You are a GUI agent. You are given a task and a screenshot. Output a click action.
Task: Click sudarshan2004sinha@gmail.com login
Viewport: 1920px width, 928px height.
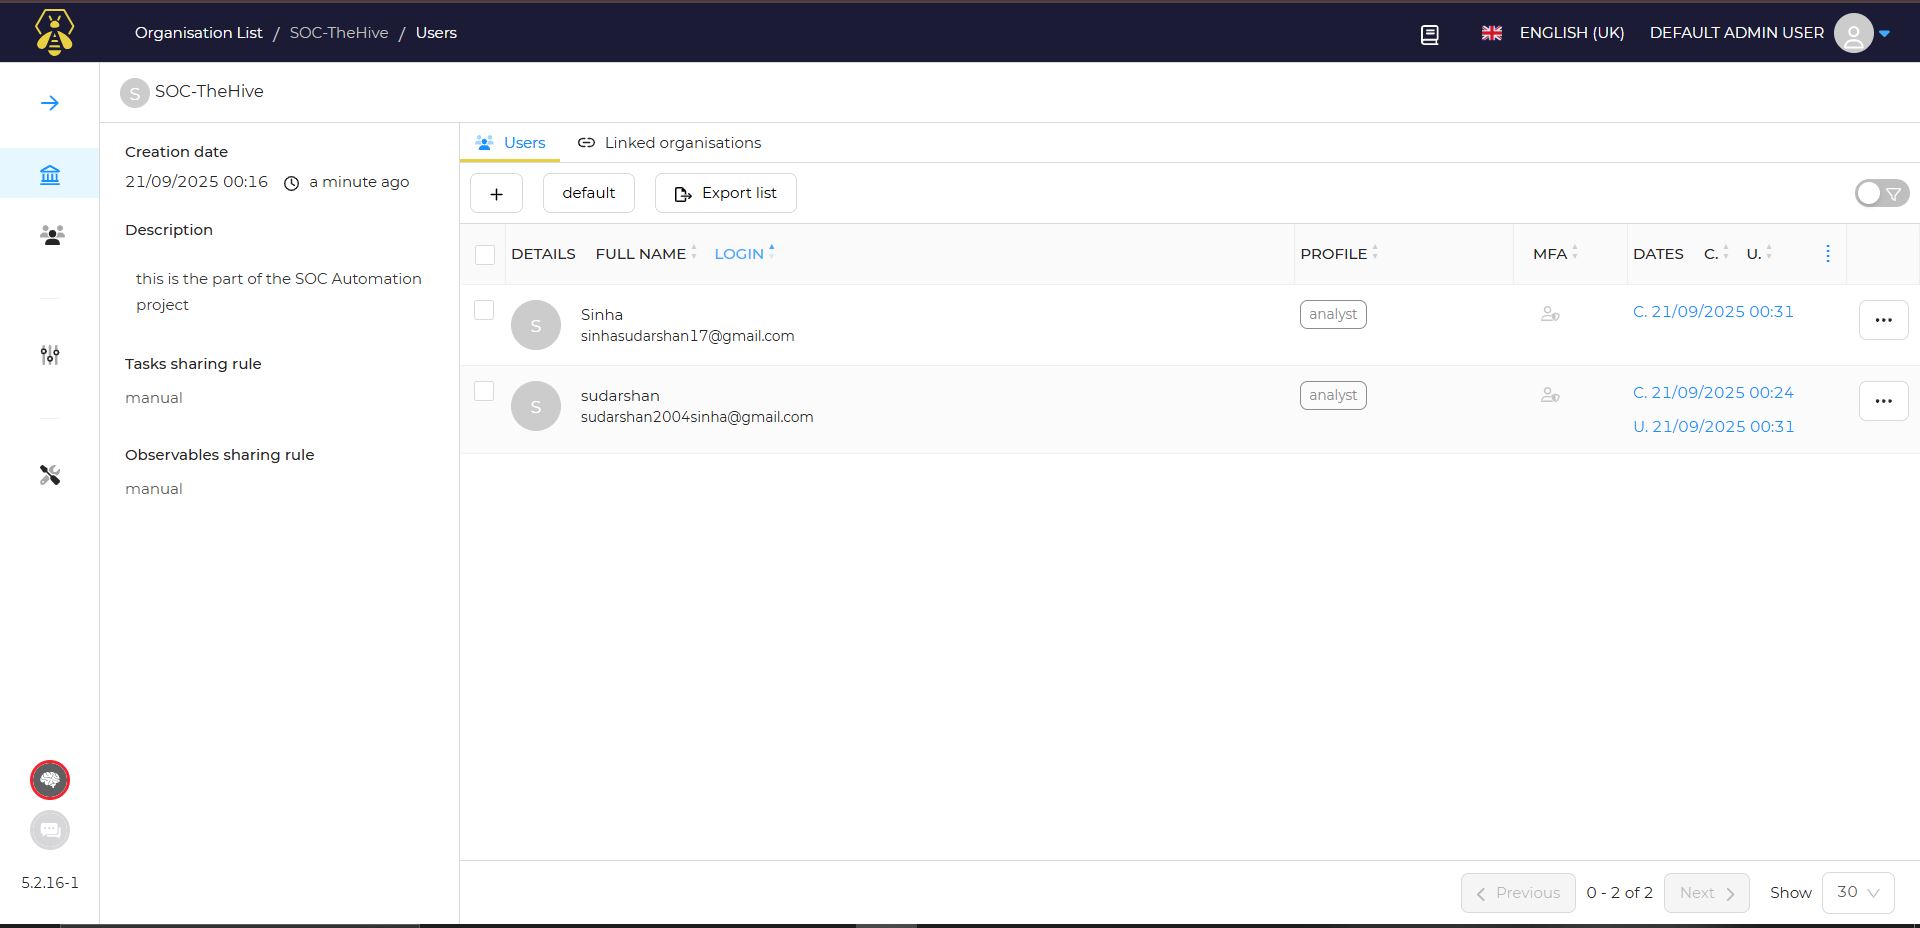(x=697, y=417)
